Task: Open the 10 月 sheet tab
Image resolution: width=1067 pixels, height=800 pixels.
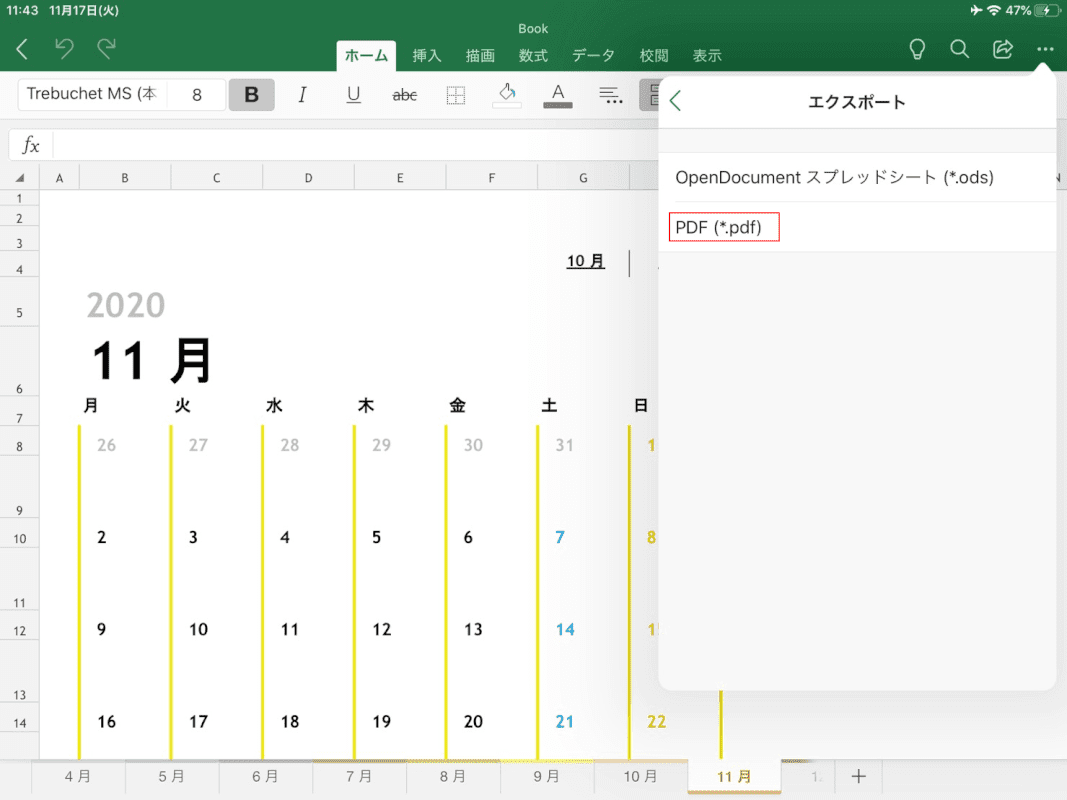Action: click(640, 776)
